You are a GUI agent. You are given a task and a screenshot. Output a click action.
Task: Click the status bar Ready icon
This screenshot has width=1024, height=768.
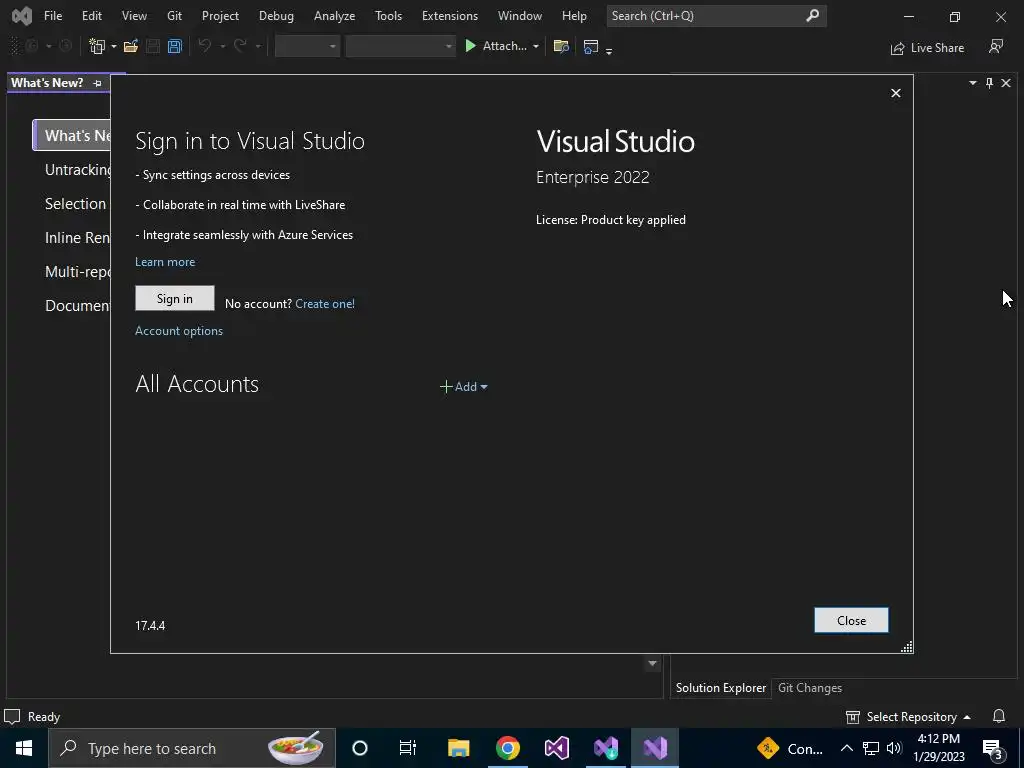pos(12,716)
